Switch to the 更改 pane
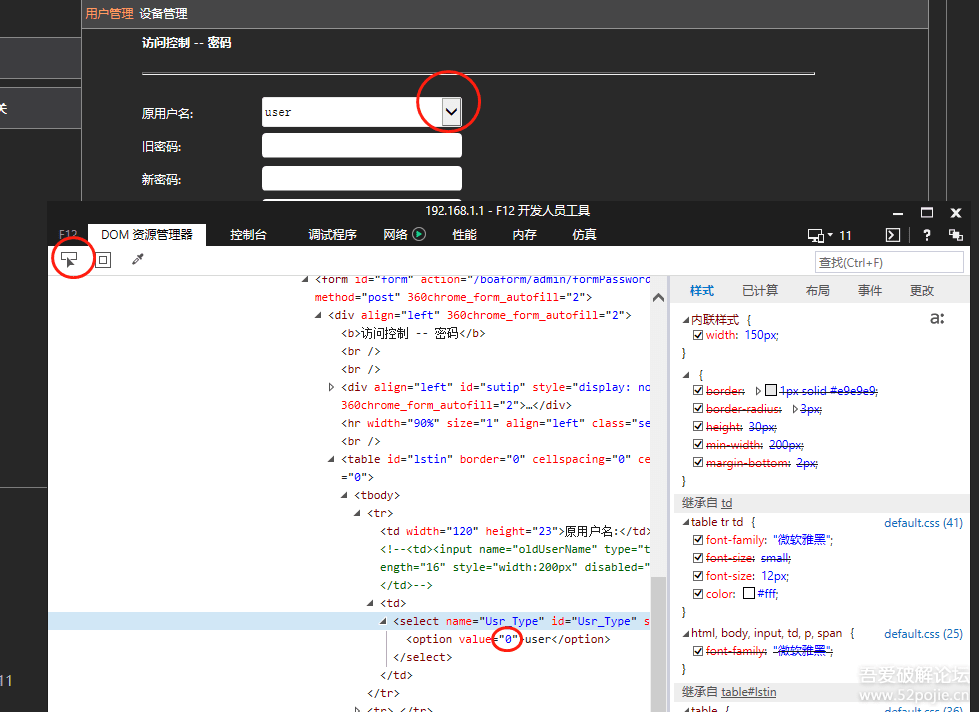This screenshot has height=712, width=979. coord(922,290)
